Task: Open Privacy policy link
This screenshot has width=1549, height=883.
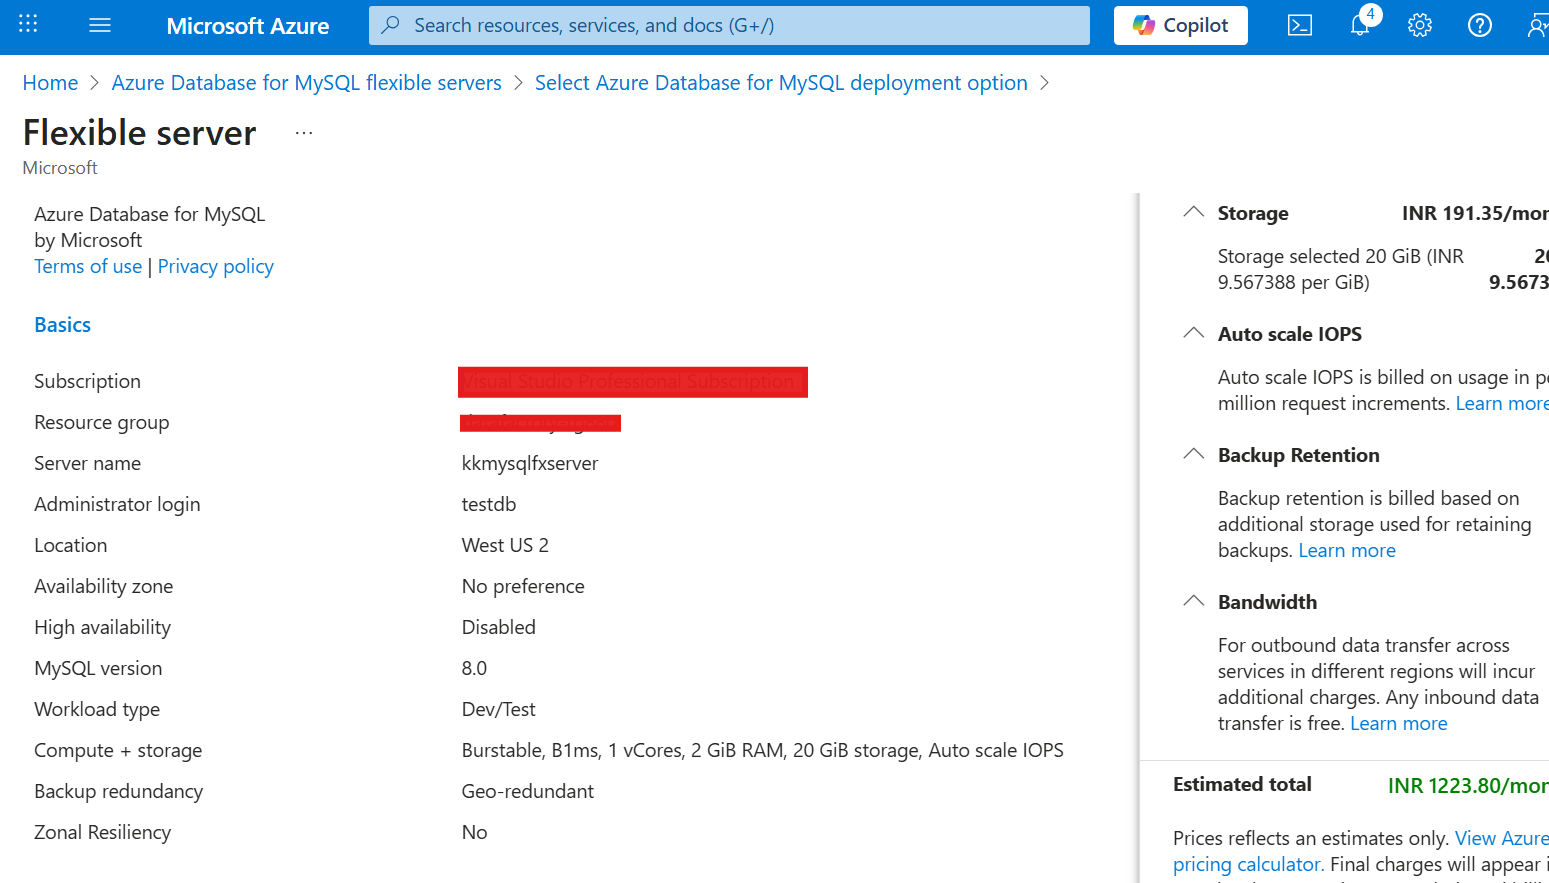Action: point(215,266)
